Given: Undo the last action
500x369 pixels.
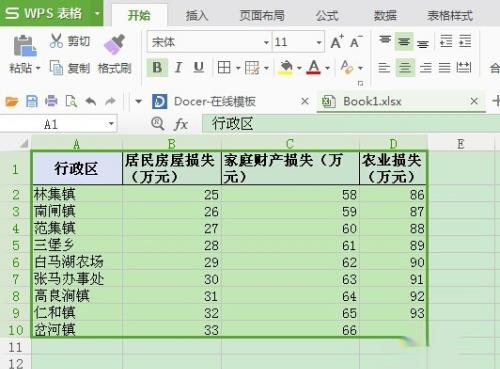Looking at the screenshot, I should pos(91,101).
